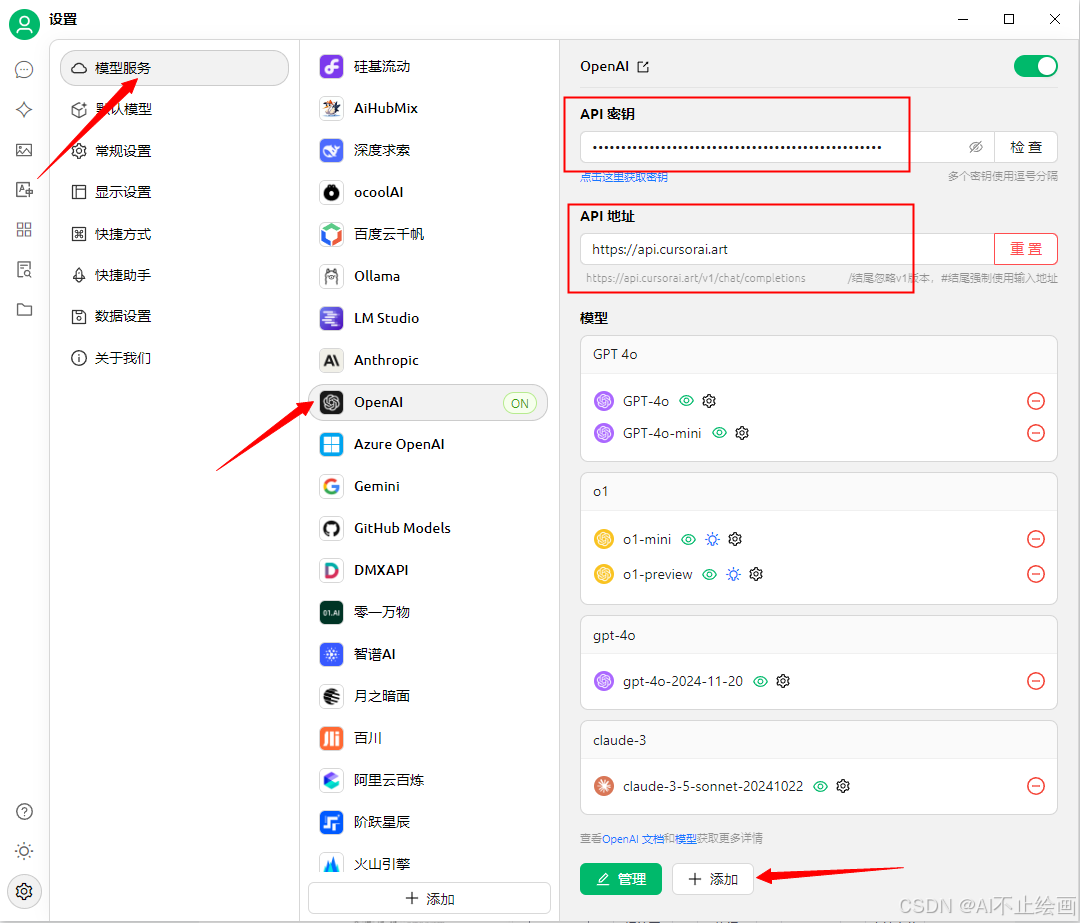This screenshot has width=1080, height=923.
Task: Open the OpenAI 文档 link
Action: [633, 838]
